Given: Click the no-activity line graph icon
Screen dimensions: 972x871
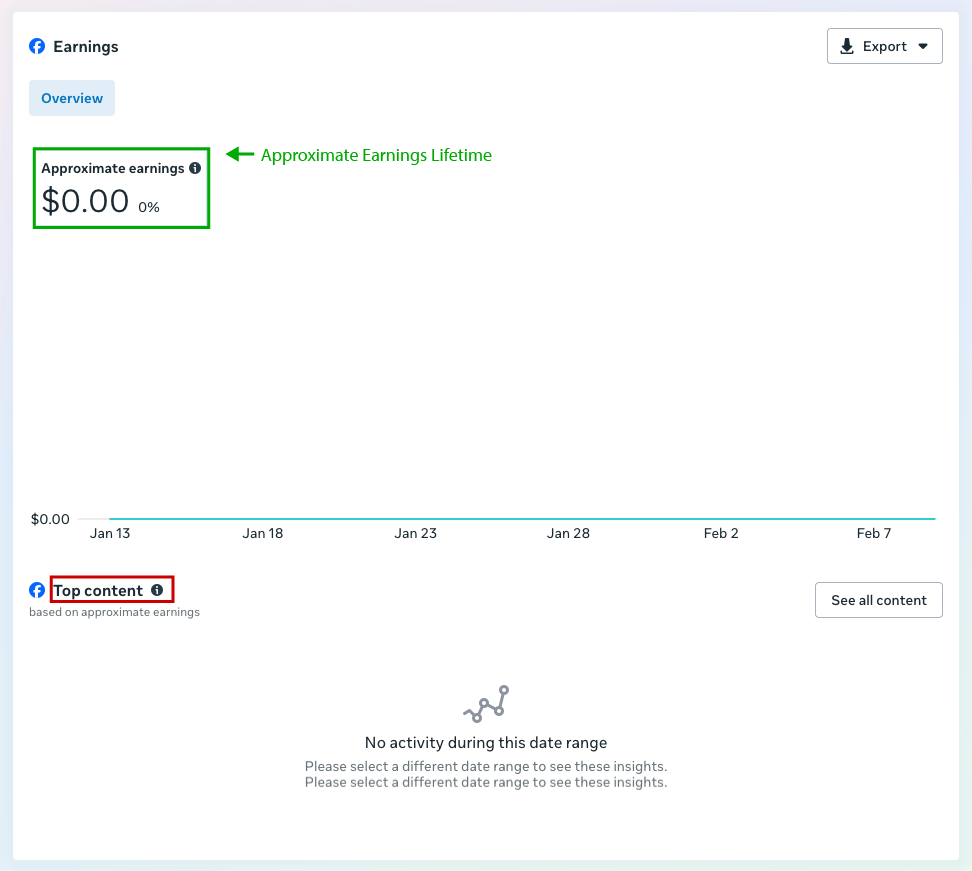Looking at the screenshot, I should click(486, 704).
